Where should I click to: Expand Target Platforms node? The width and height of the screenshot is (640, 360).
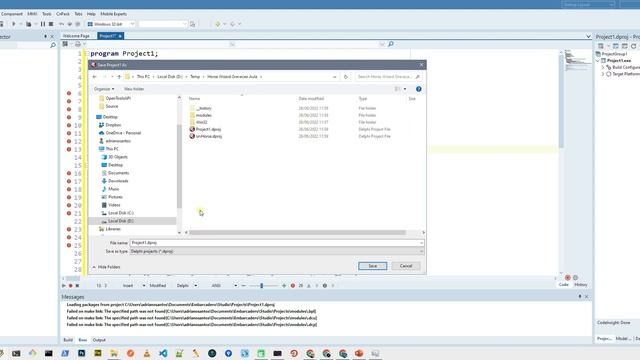tap(603, 74)
